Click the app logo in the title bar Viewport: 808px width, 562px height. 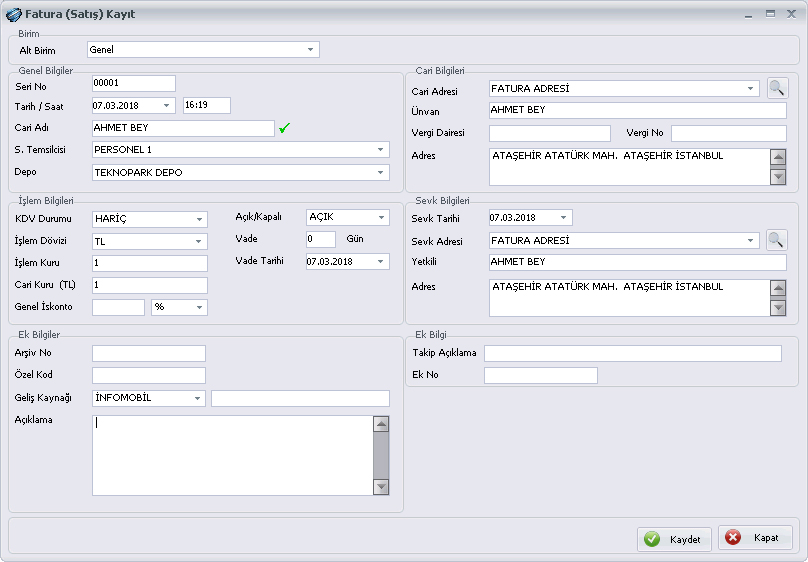[13, 14]
